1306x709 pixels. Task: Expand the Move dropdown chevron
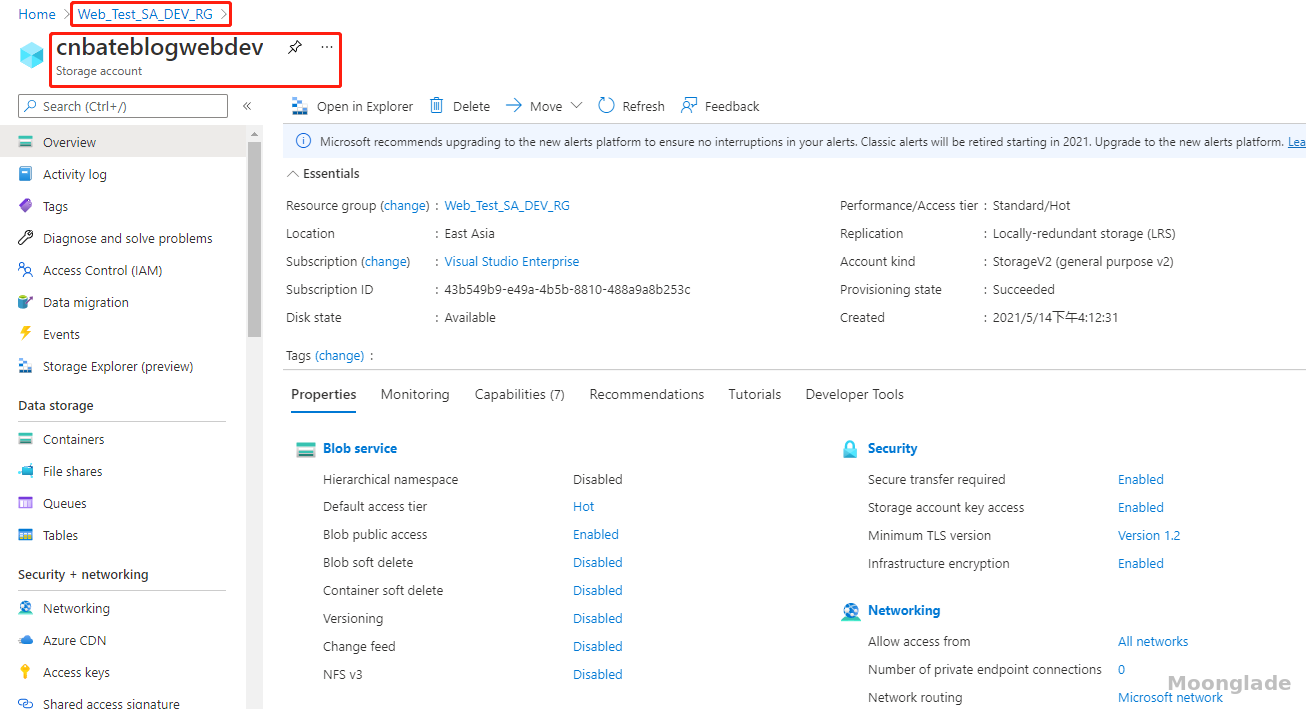pyautogui.click(x=576, y=106)
